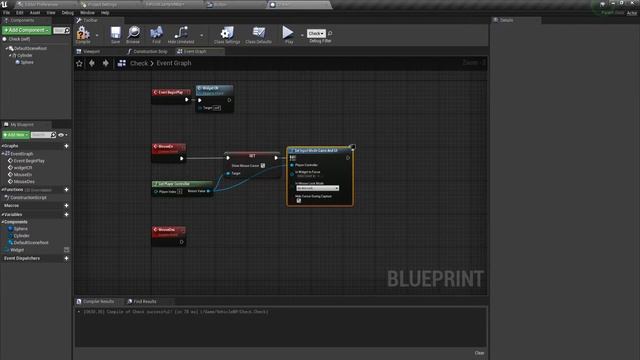The width and height of the screenshot is (640, 360).
Task: Click the Play toolbar button
Action: pos(288,34)
